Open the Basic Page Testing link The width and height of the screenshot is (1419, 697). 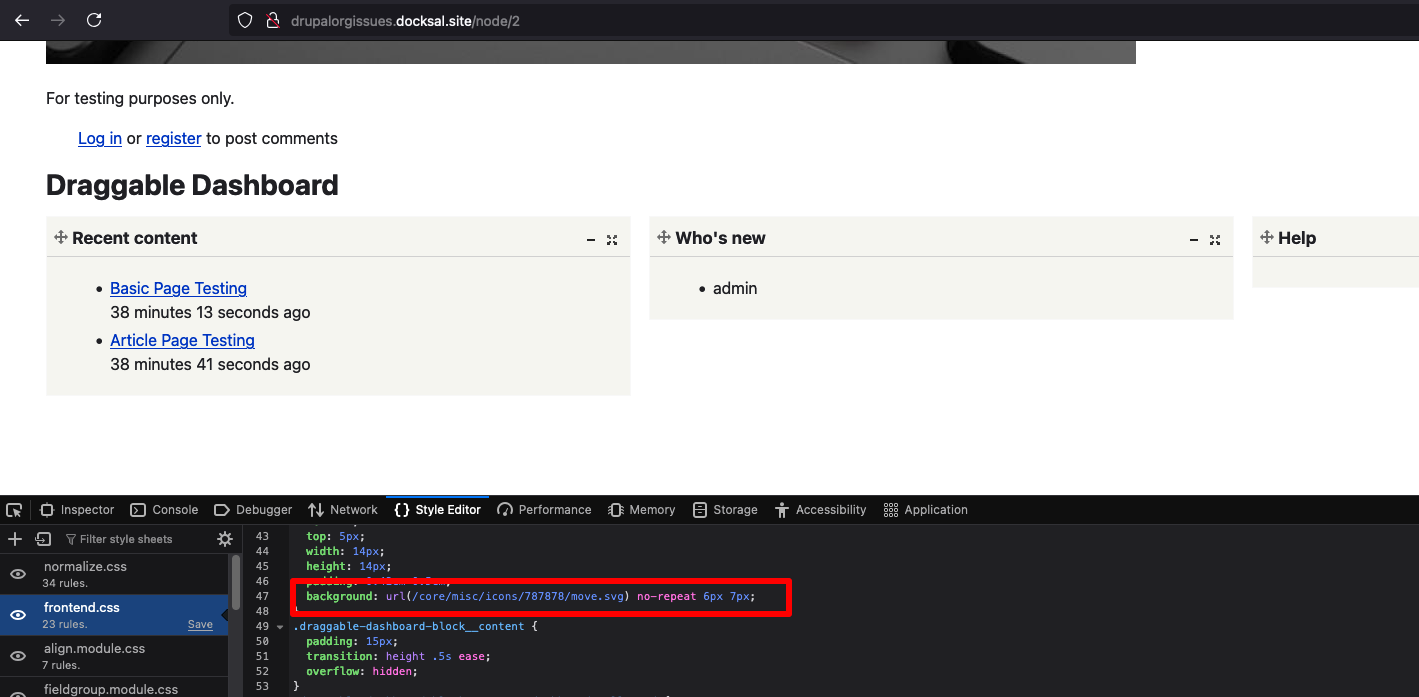[x=178, y=288]
